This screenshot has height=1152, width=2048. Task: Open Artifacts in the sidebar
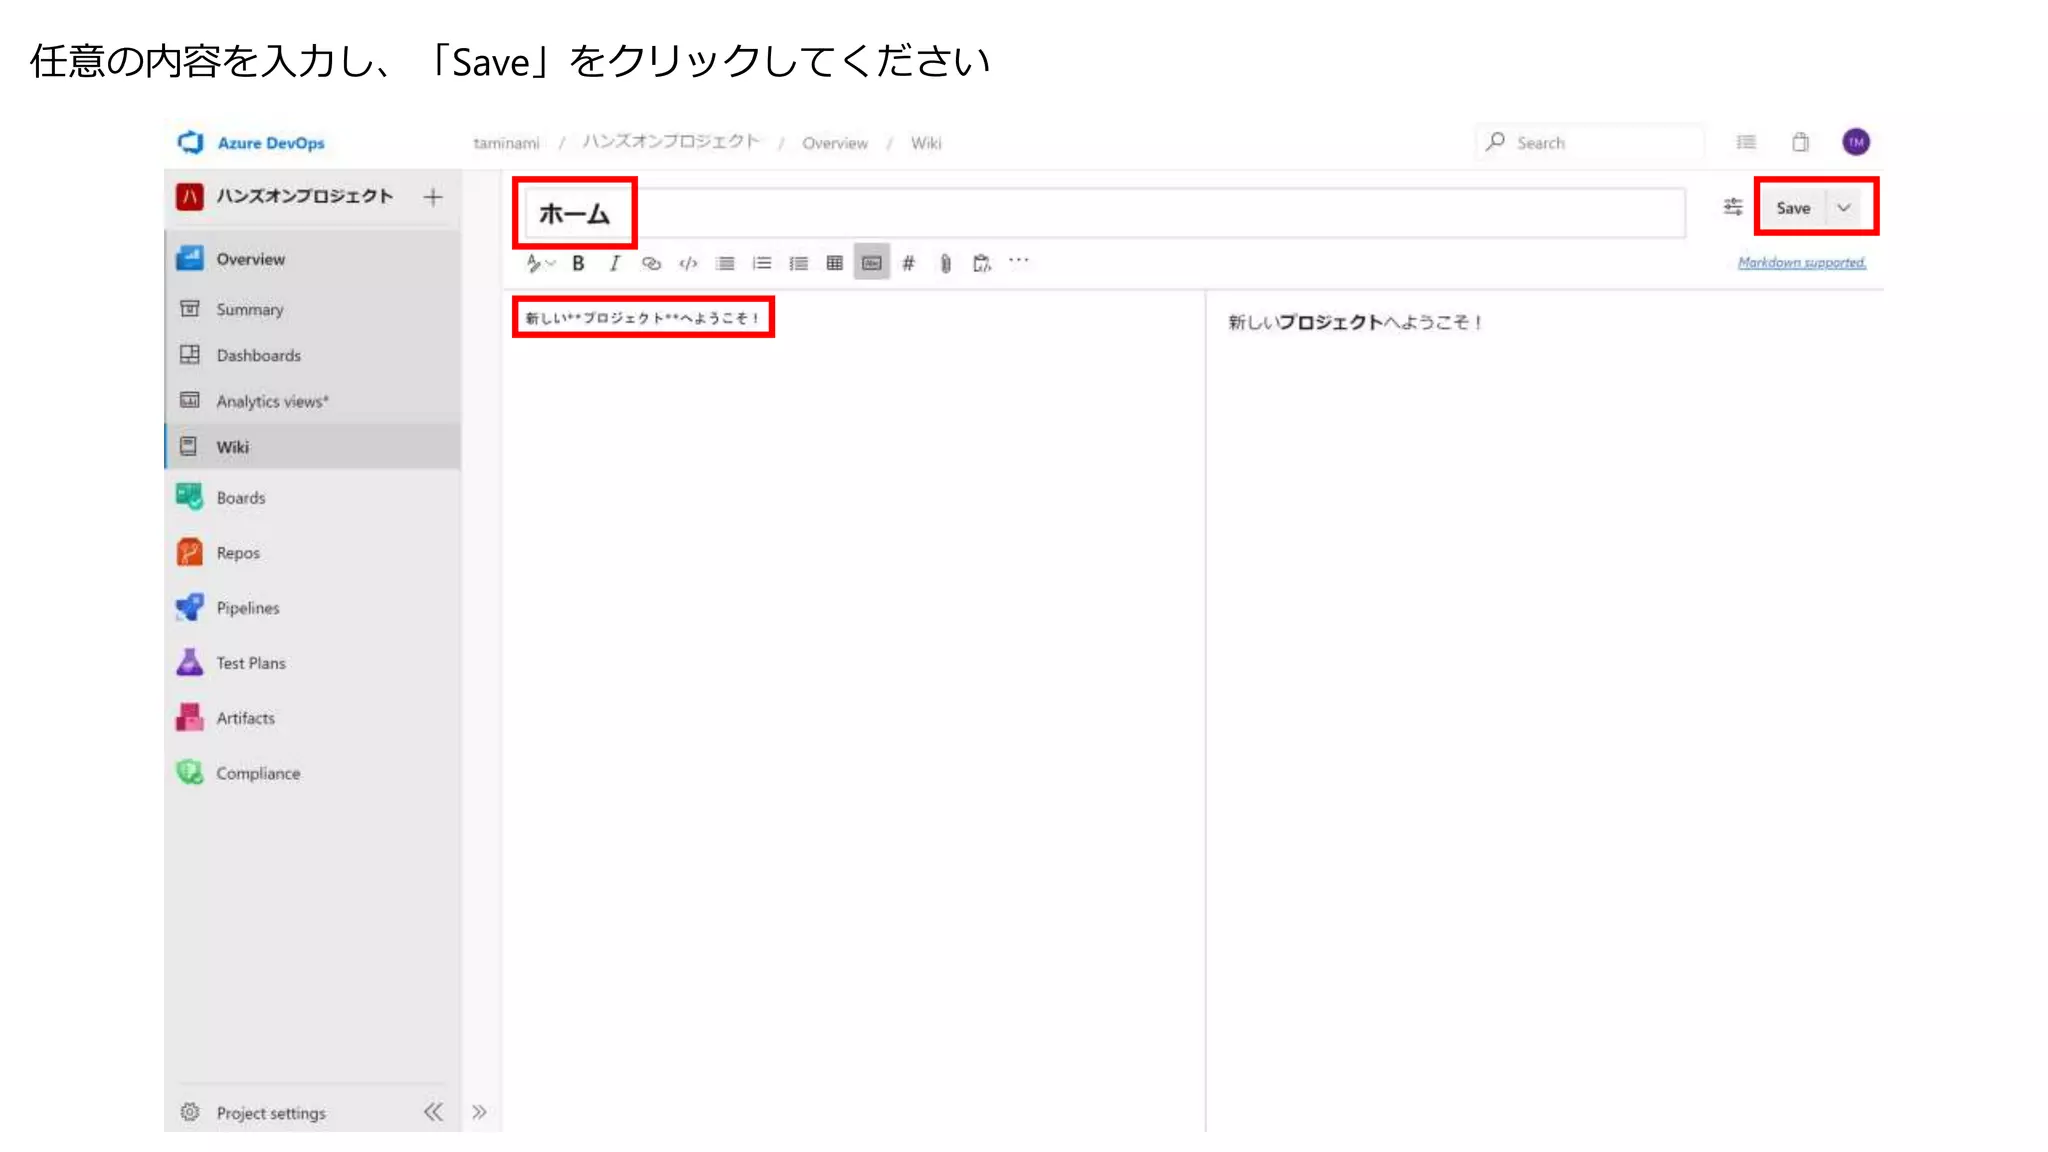click(313, 717)
